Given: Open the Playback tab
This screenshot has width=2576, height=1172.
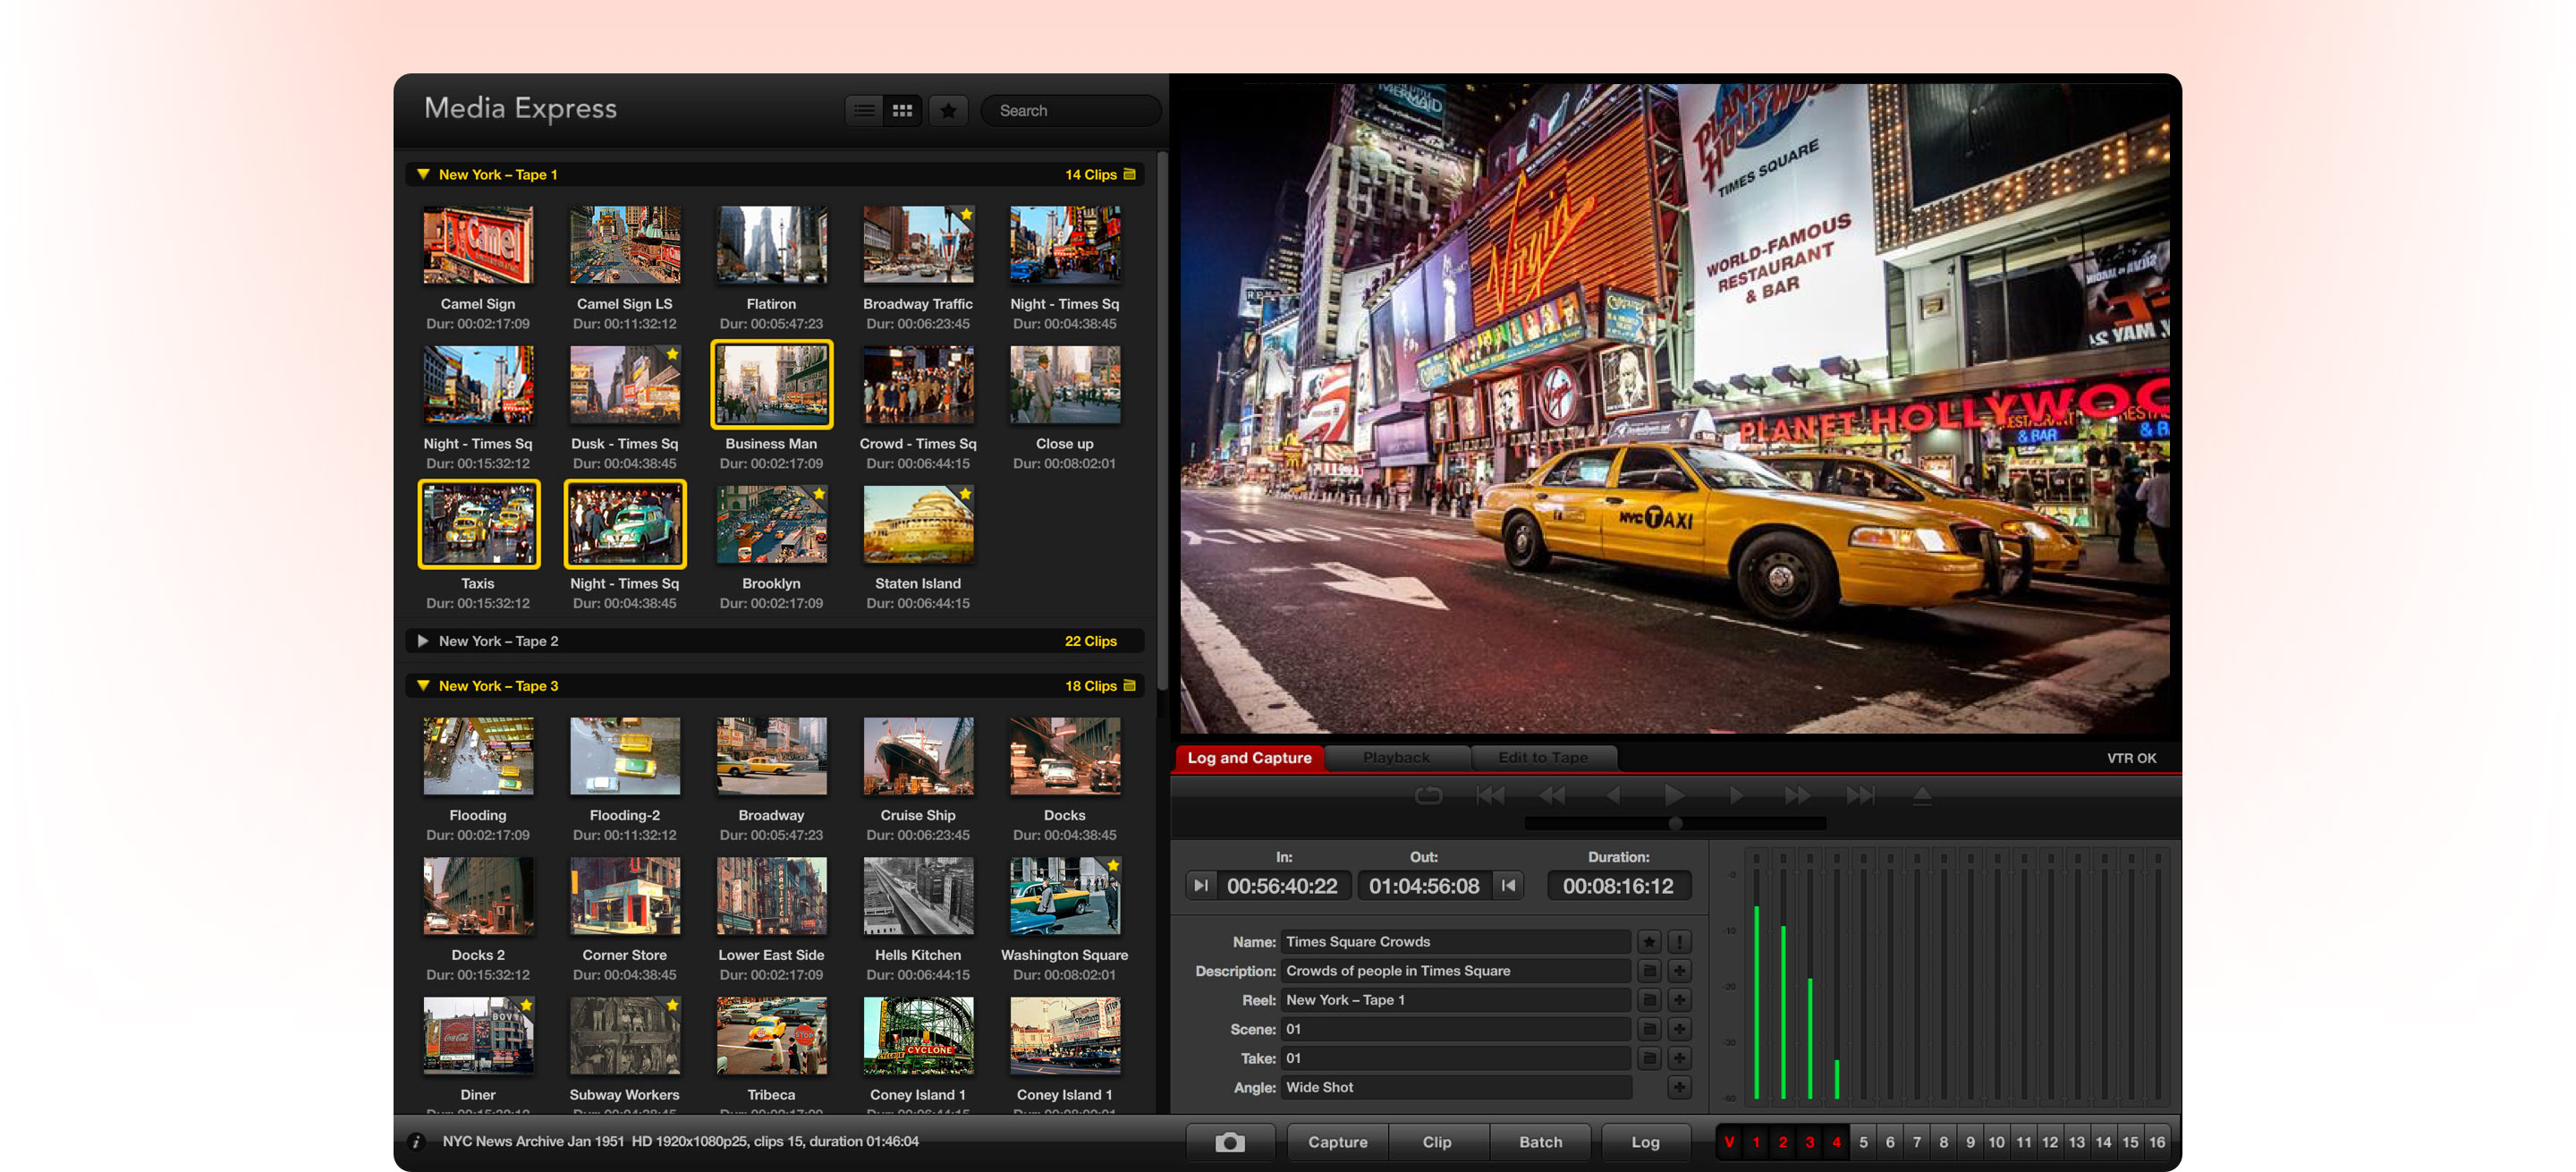Looking at the screenshot, I should tap(1396, 758).
